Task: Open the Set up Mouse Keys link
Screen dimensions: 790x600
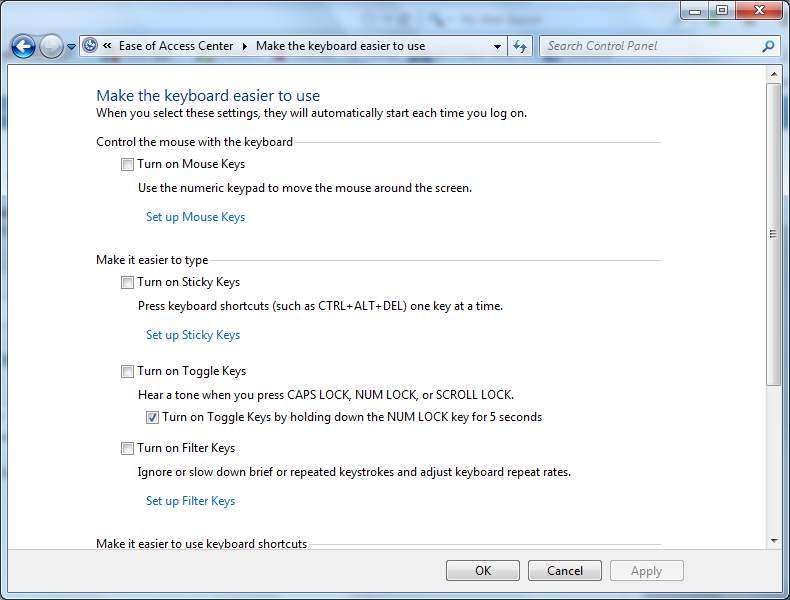Action: click(195, 217)
